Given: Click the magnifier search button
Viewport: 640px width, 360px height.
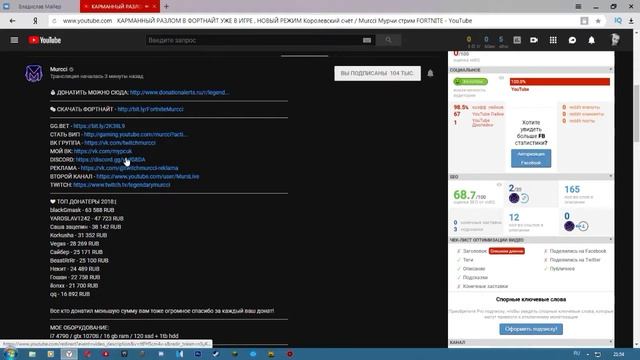Looking at the screenshot, I should click(388, 40).
